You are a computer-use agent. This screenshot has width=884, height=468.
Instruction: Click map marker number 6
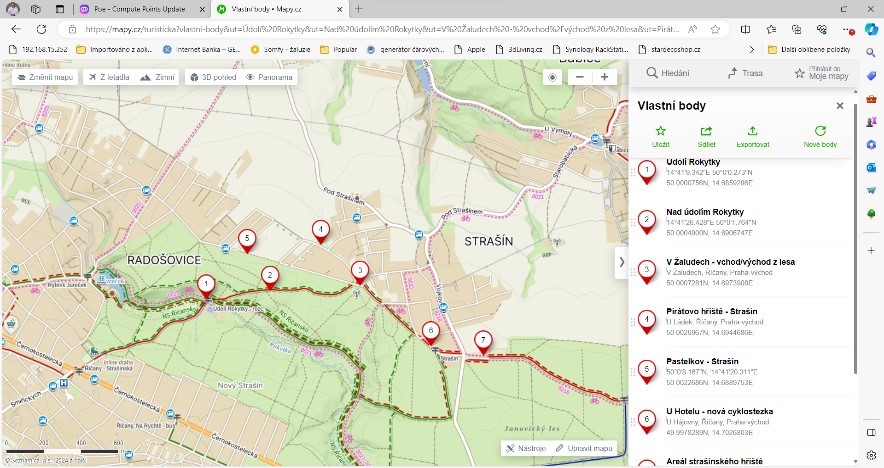tap(431, 333)
